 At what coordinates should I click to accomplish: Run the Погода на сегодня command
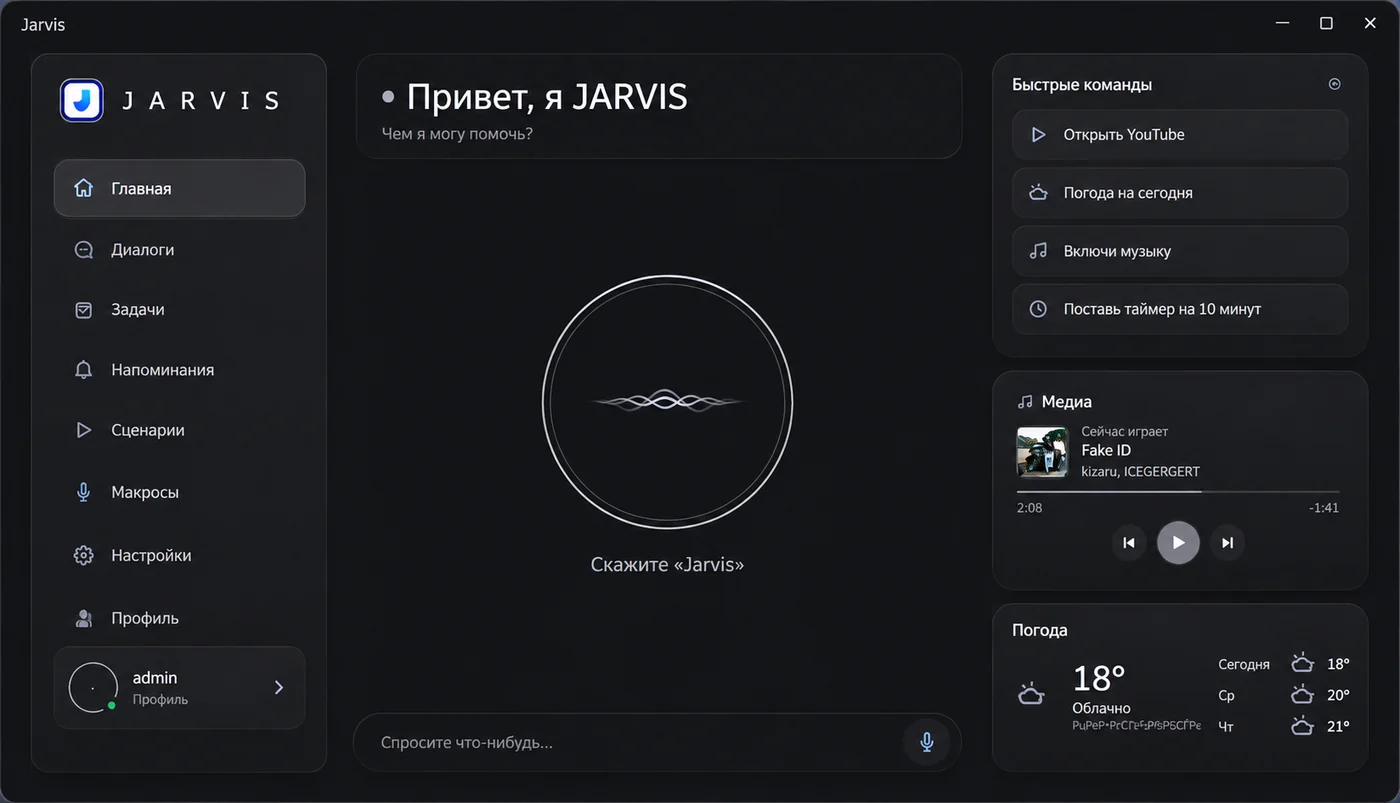1180,193
